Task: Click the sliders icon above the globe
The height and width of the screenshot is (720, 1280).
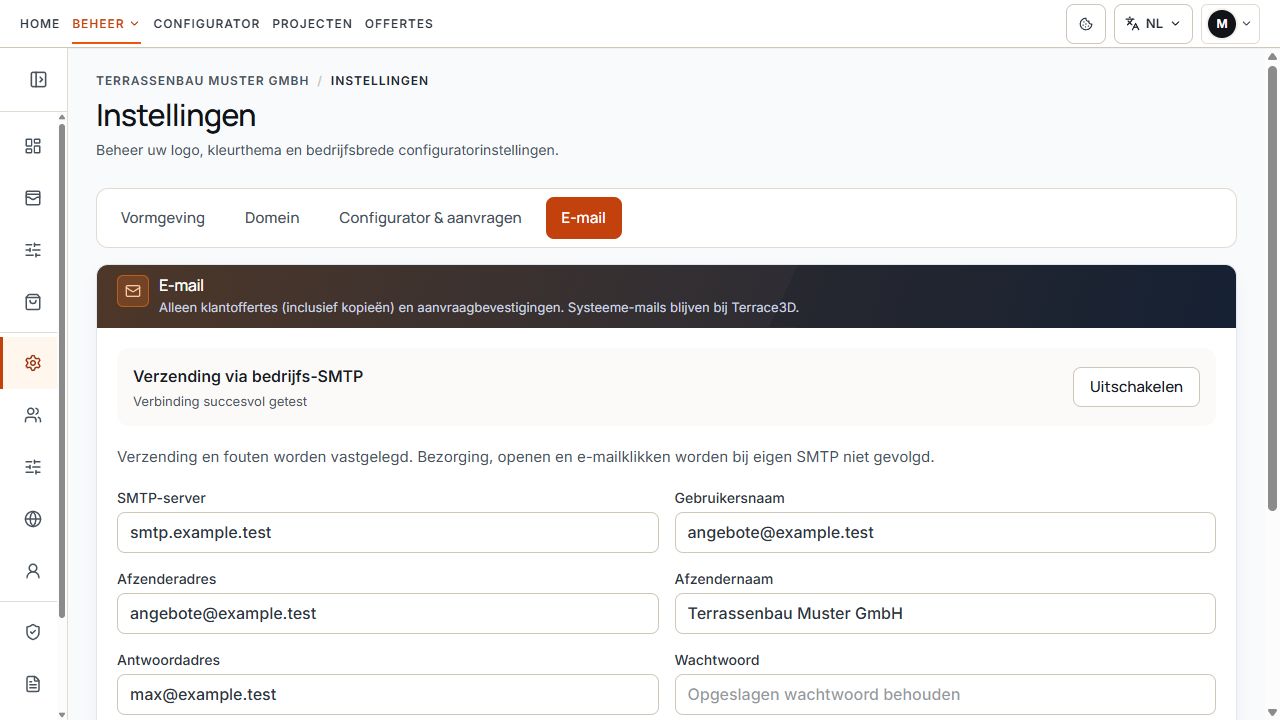Action: (x=33, y=467)
